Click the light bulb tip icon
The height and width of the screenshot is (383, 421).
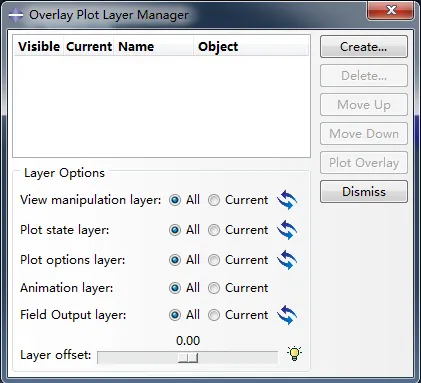pyautogui.click(x=294, y=353)
